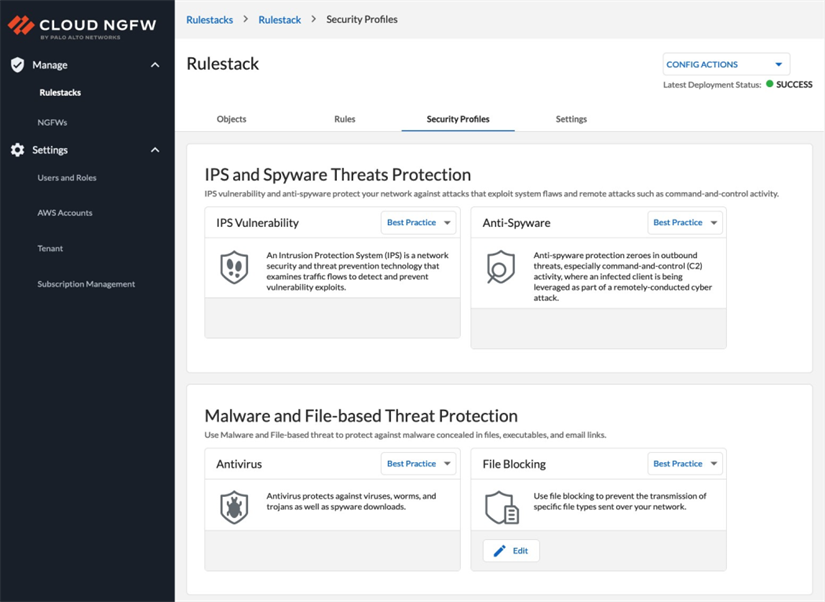Click the Anti-Spyware magnifier shield icon

(x=500, y=268)
